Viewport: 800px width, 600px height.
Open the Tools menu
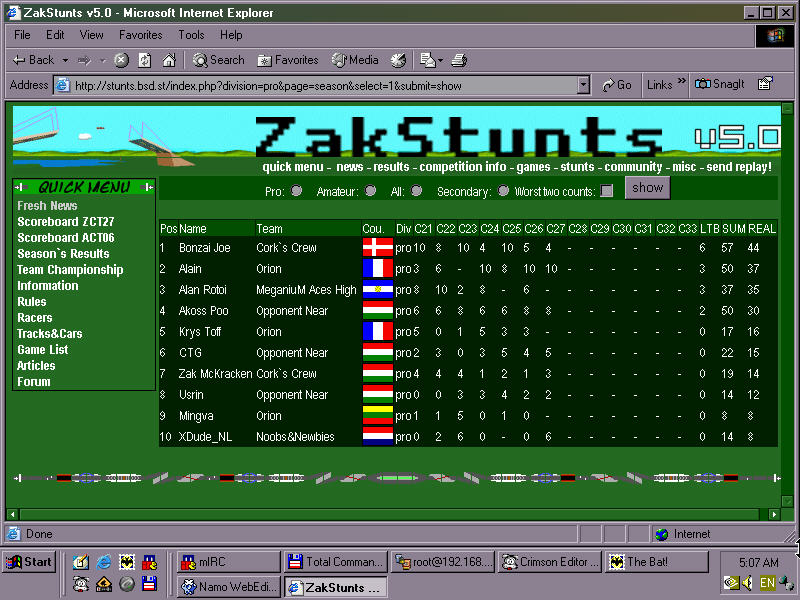click(191, 35)
